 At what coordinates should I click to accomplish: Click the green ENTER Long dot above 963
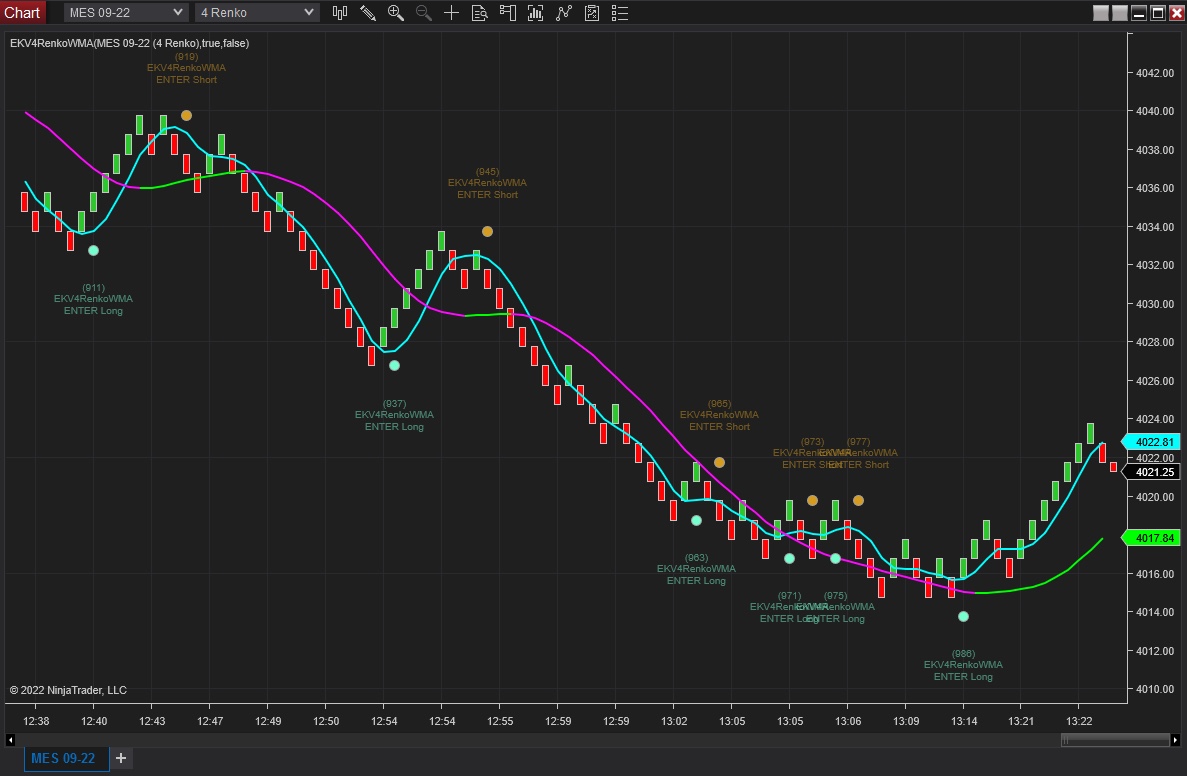click(x=696, y=520)
